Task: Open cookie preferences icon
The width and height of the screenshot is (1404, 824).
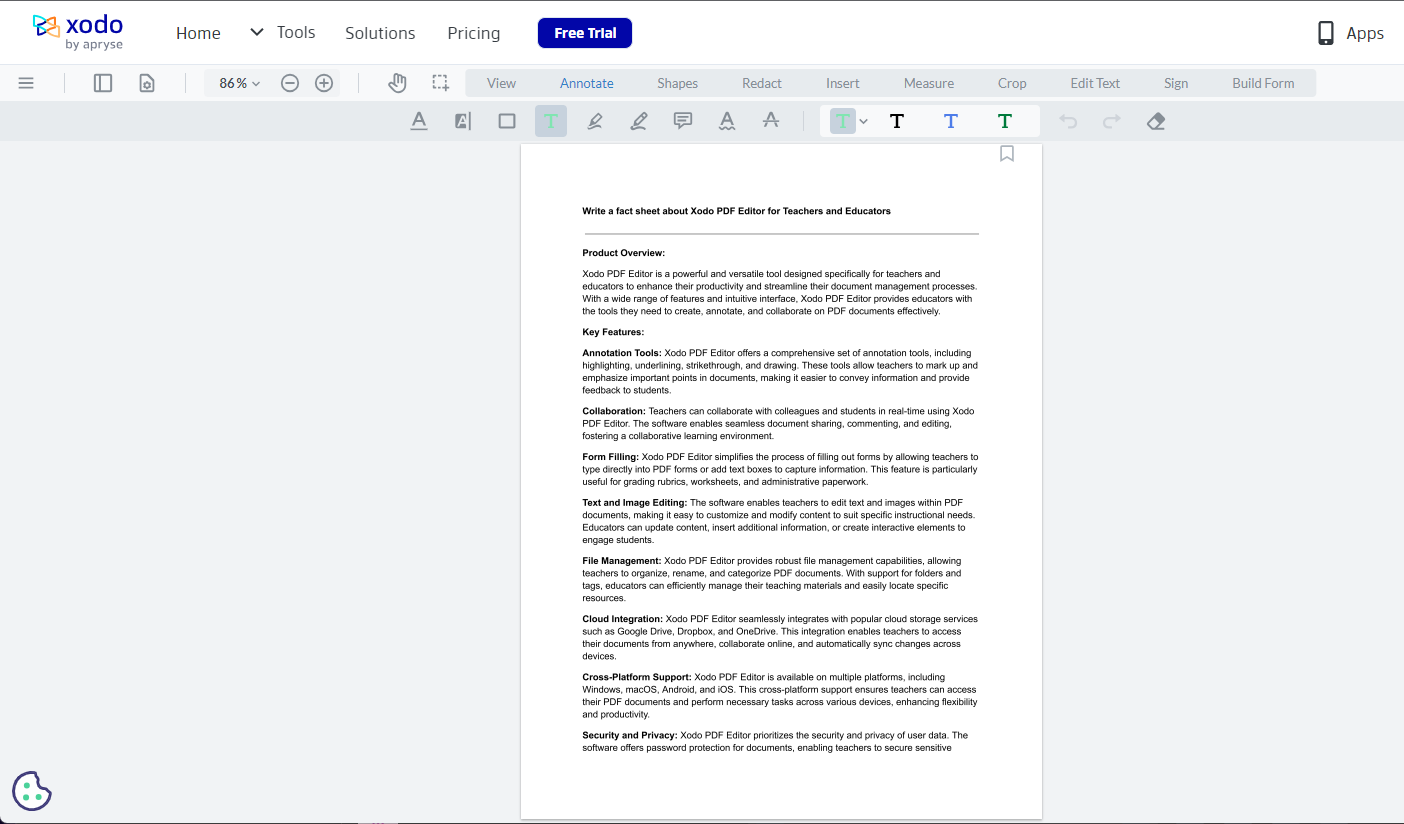Action: tap(32, 791)
